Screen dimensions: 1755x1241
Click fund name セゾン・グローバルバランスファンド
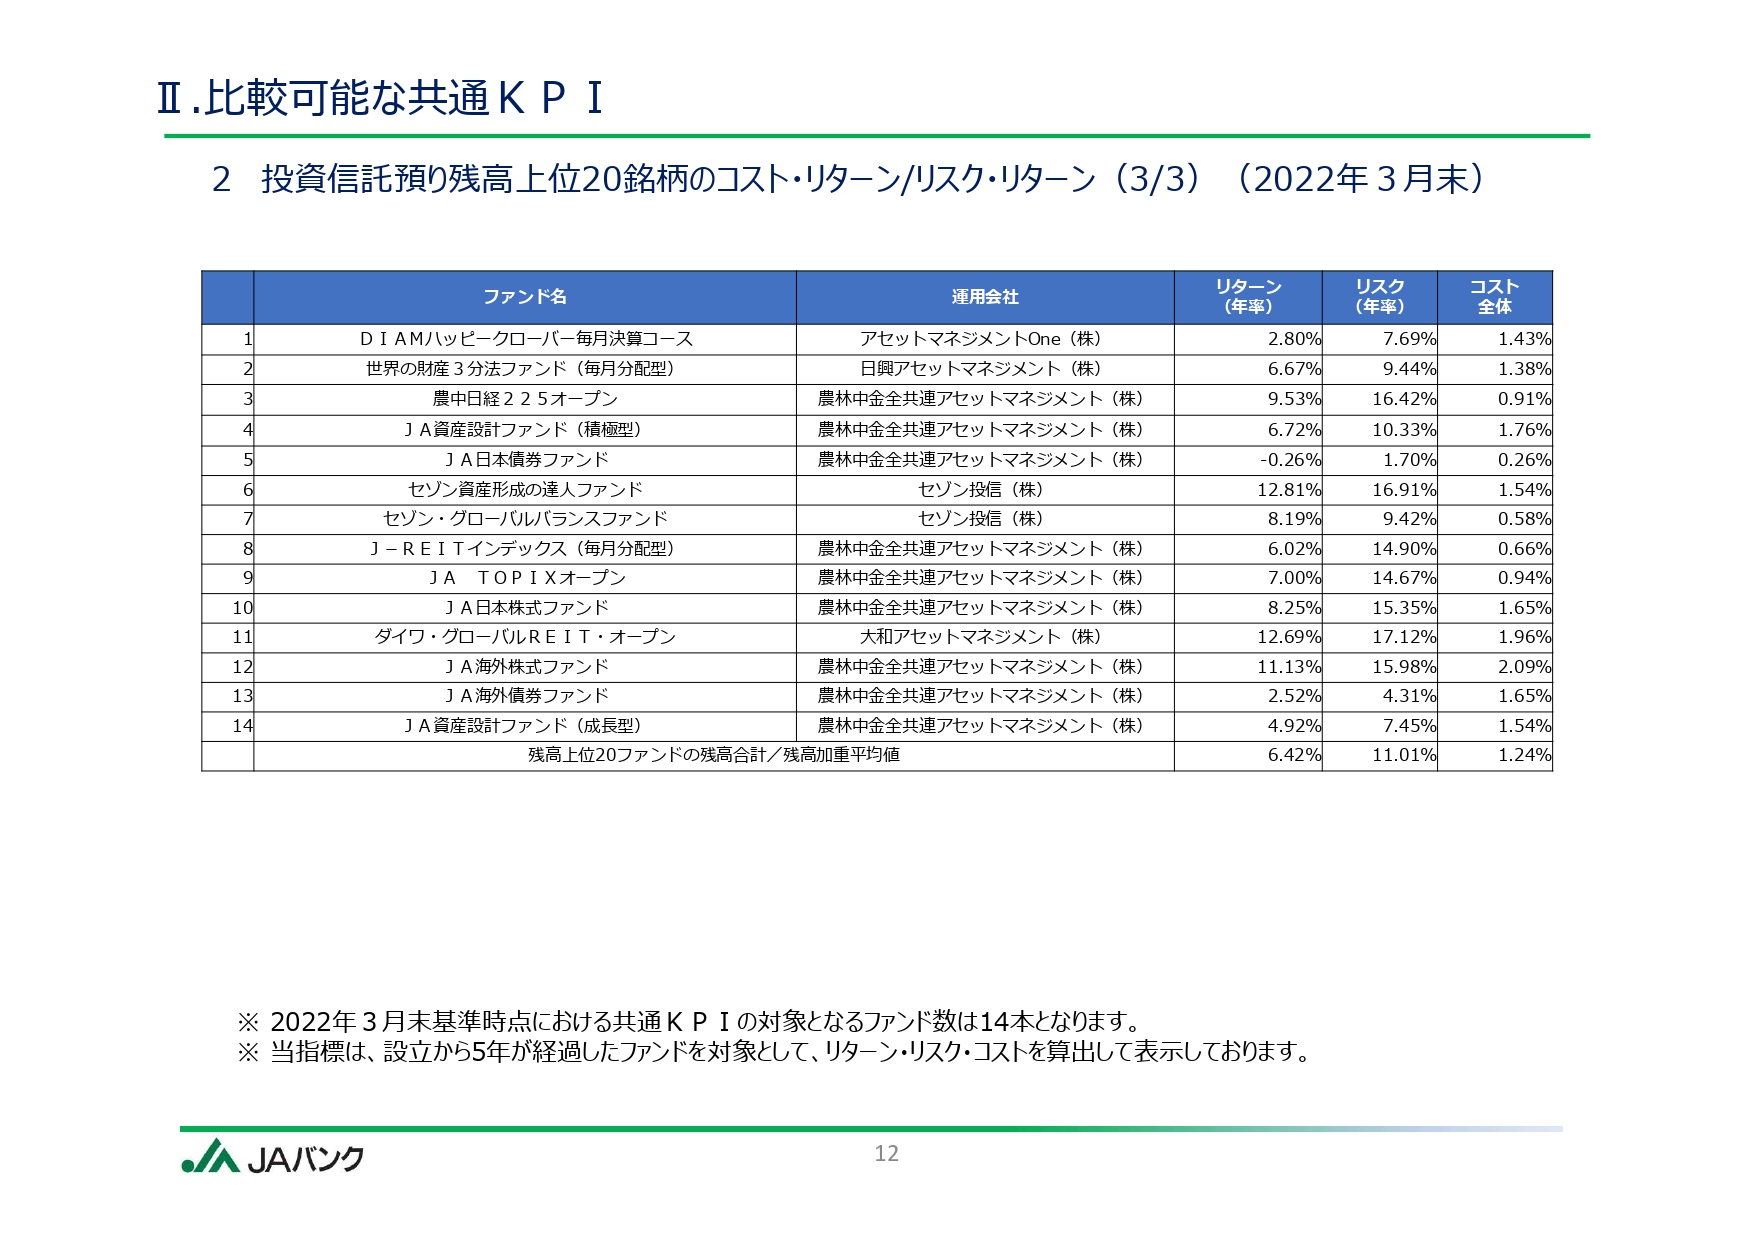point(525,519)
